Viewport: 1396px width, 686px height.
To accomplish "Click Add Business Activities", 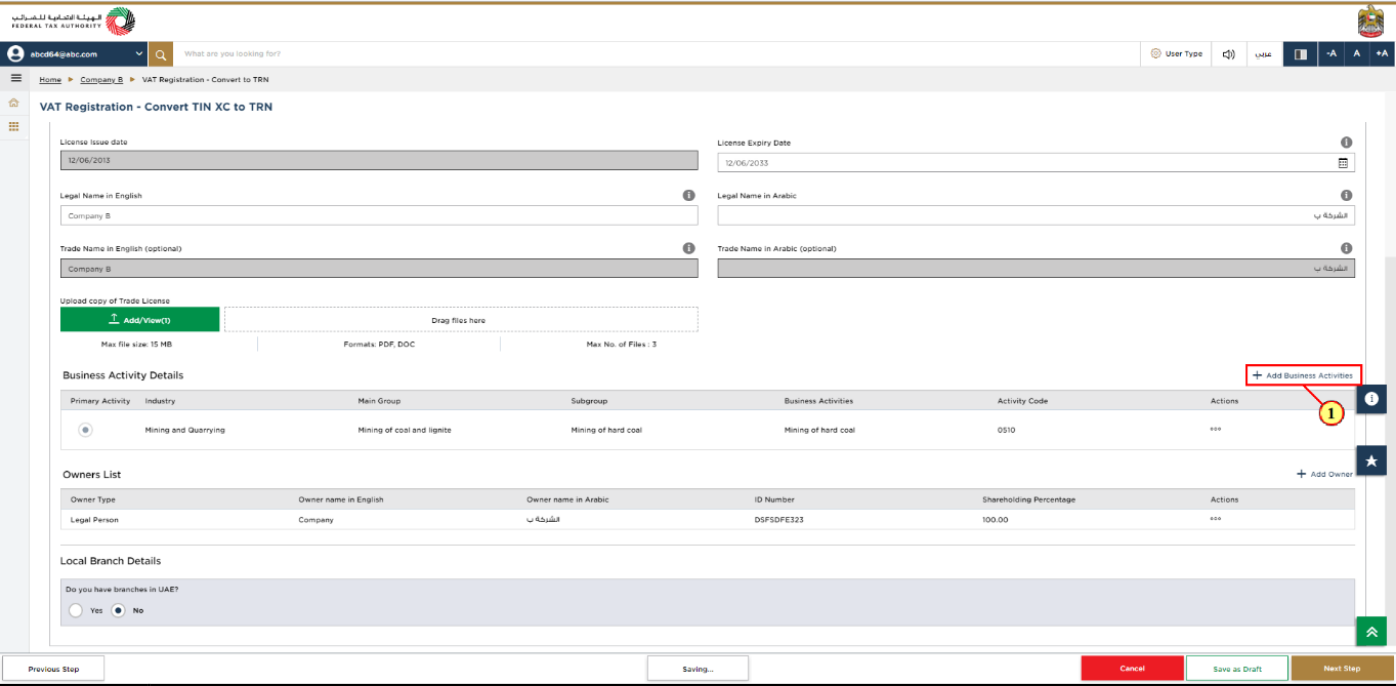I will point(1303,375).
